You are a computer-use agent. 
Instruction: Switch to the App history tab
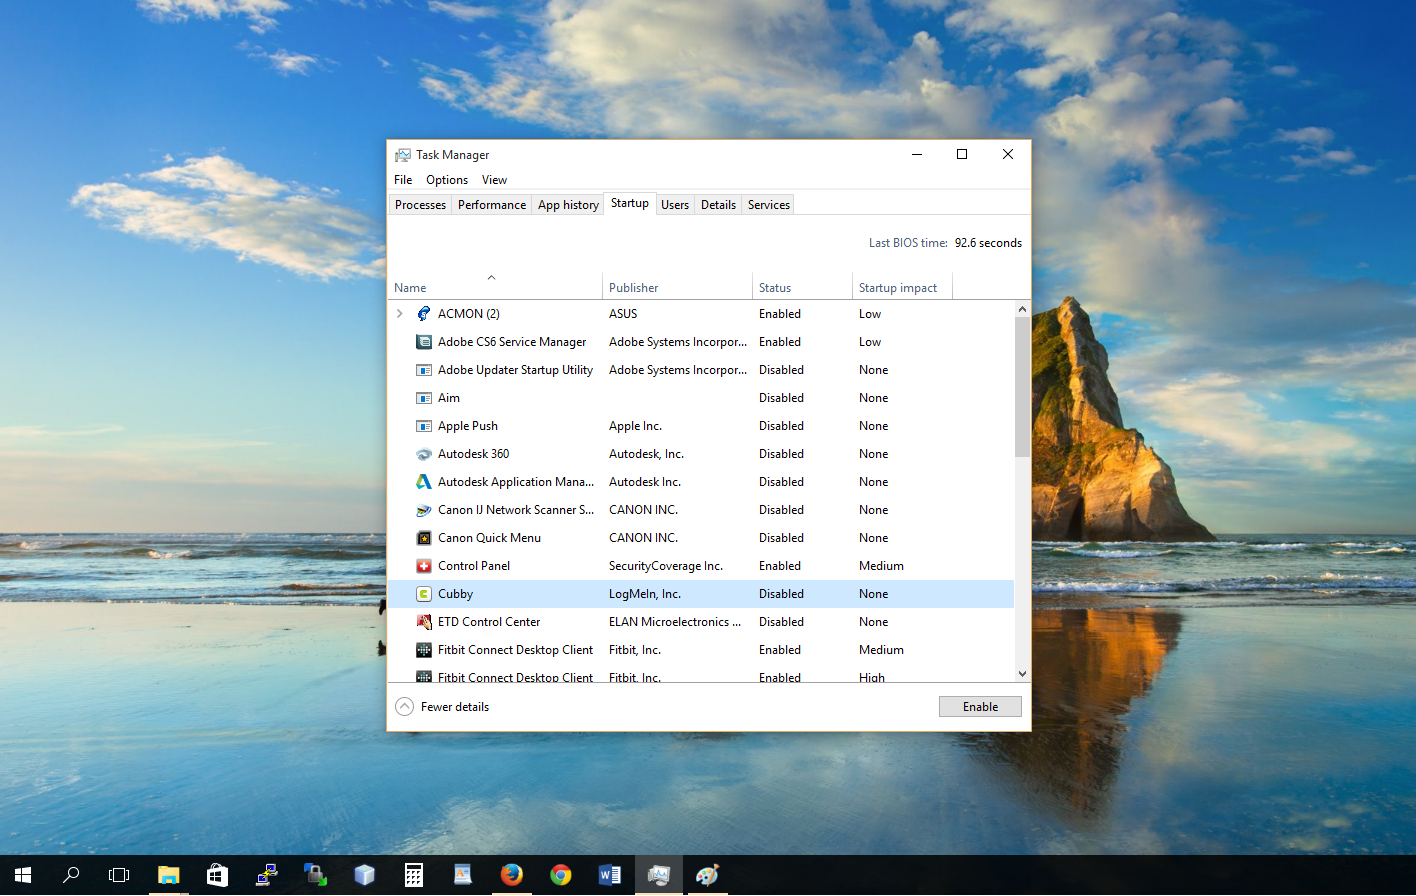(567, 204)
